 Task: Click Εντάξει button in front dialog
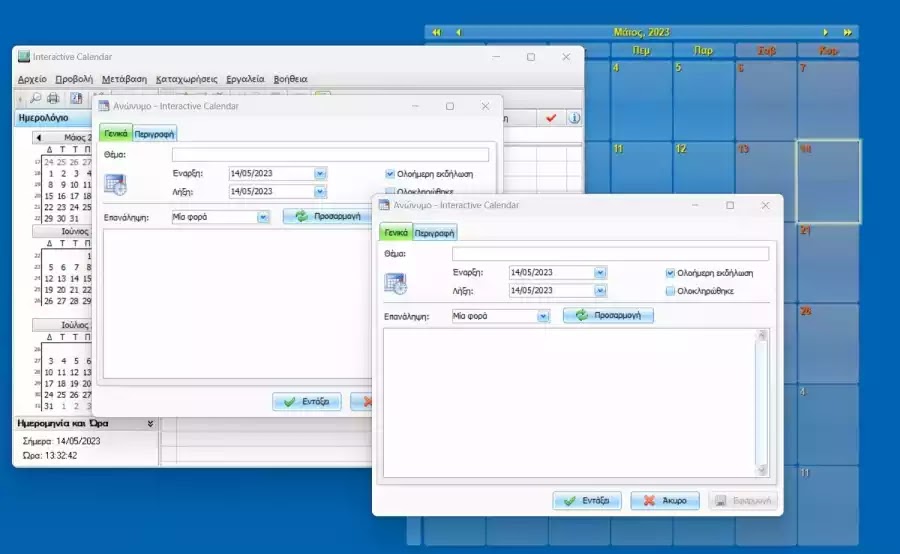pyautogui.click(x=587, y=501)
